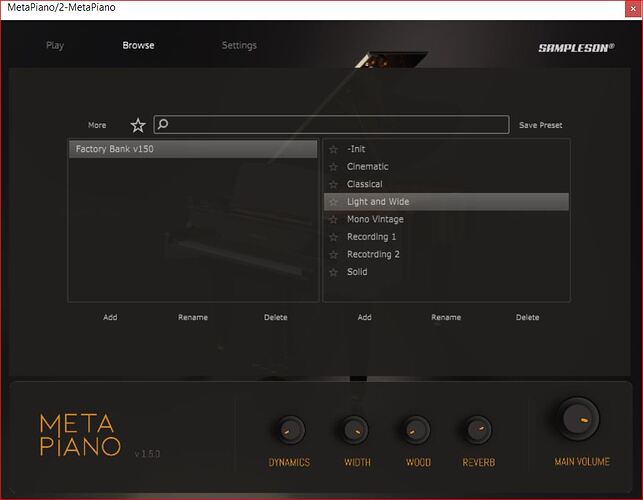Viewport: 643px width, 500px height.
Task: Load the Recording 1 preset
Action: point(446,237)
